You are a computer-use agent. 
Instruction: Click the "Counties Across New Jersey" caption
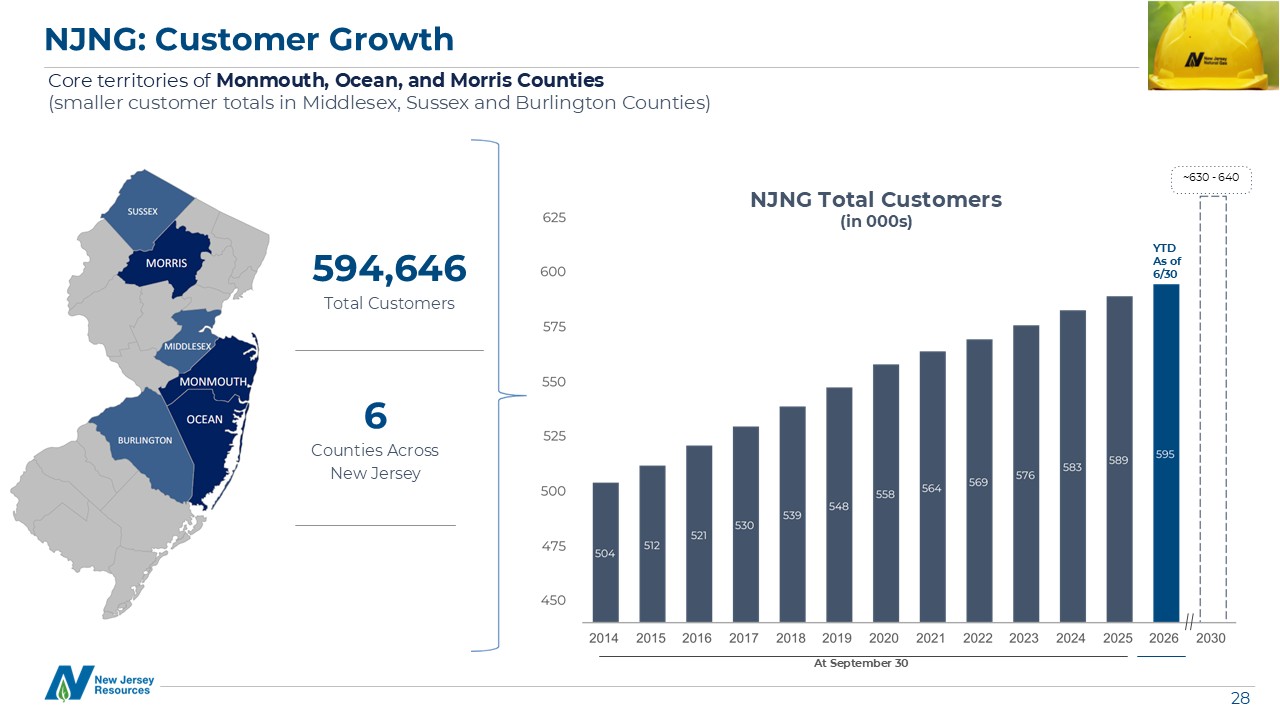click(375, 462)
